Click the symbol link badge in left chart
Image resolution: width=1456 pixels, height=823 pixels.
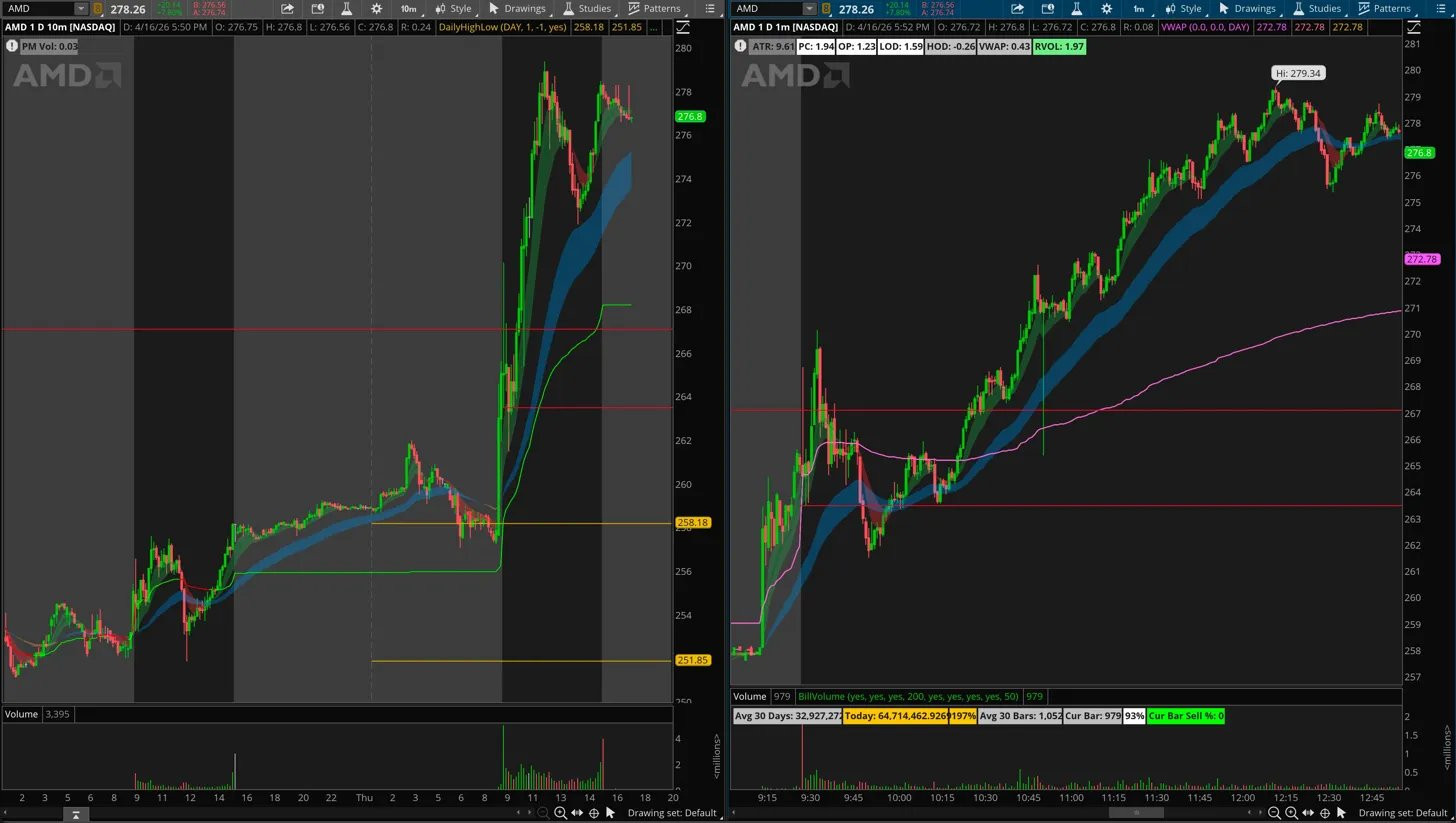(97, 9)
